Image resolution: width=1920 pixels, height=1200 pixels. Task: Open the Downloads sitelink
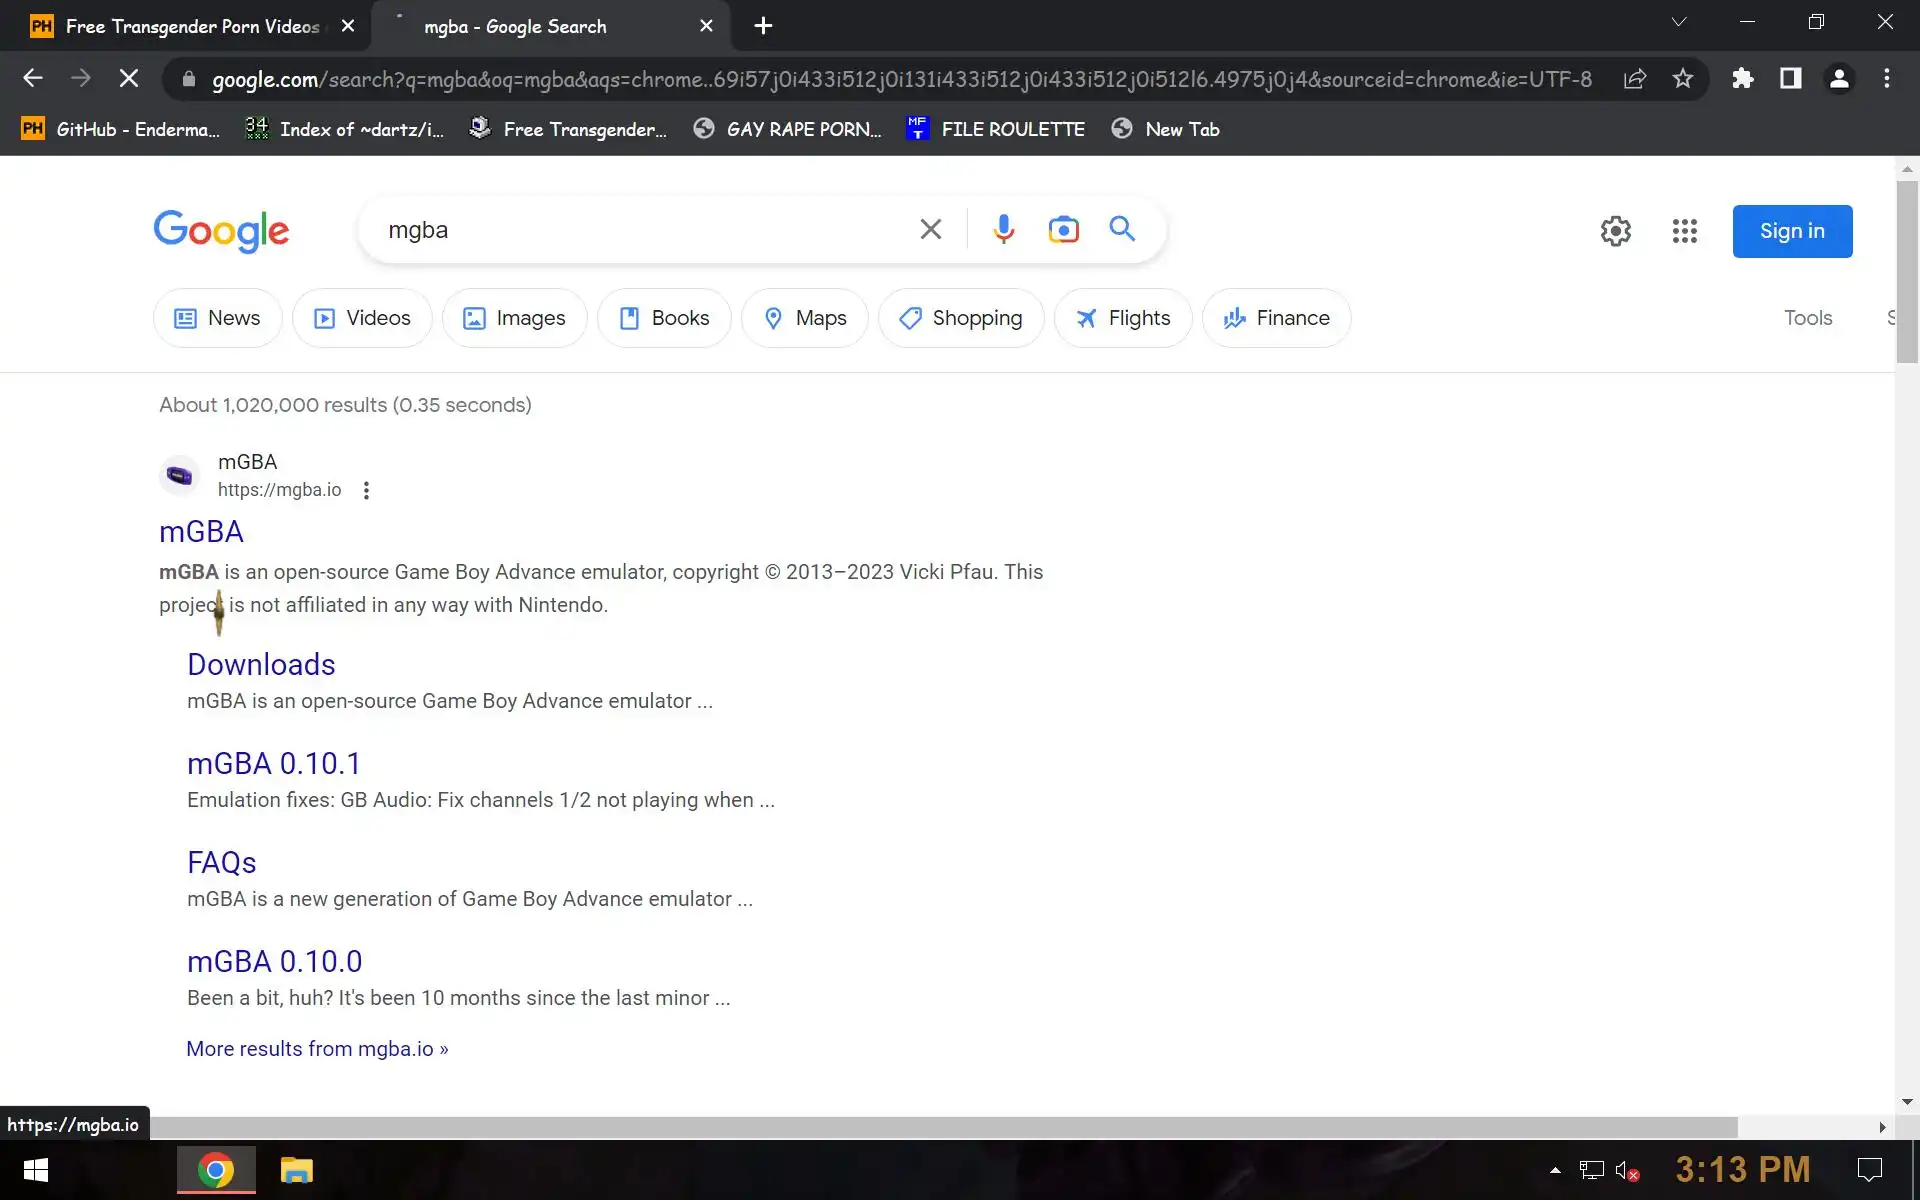[261, 664]
